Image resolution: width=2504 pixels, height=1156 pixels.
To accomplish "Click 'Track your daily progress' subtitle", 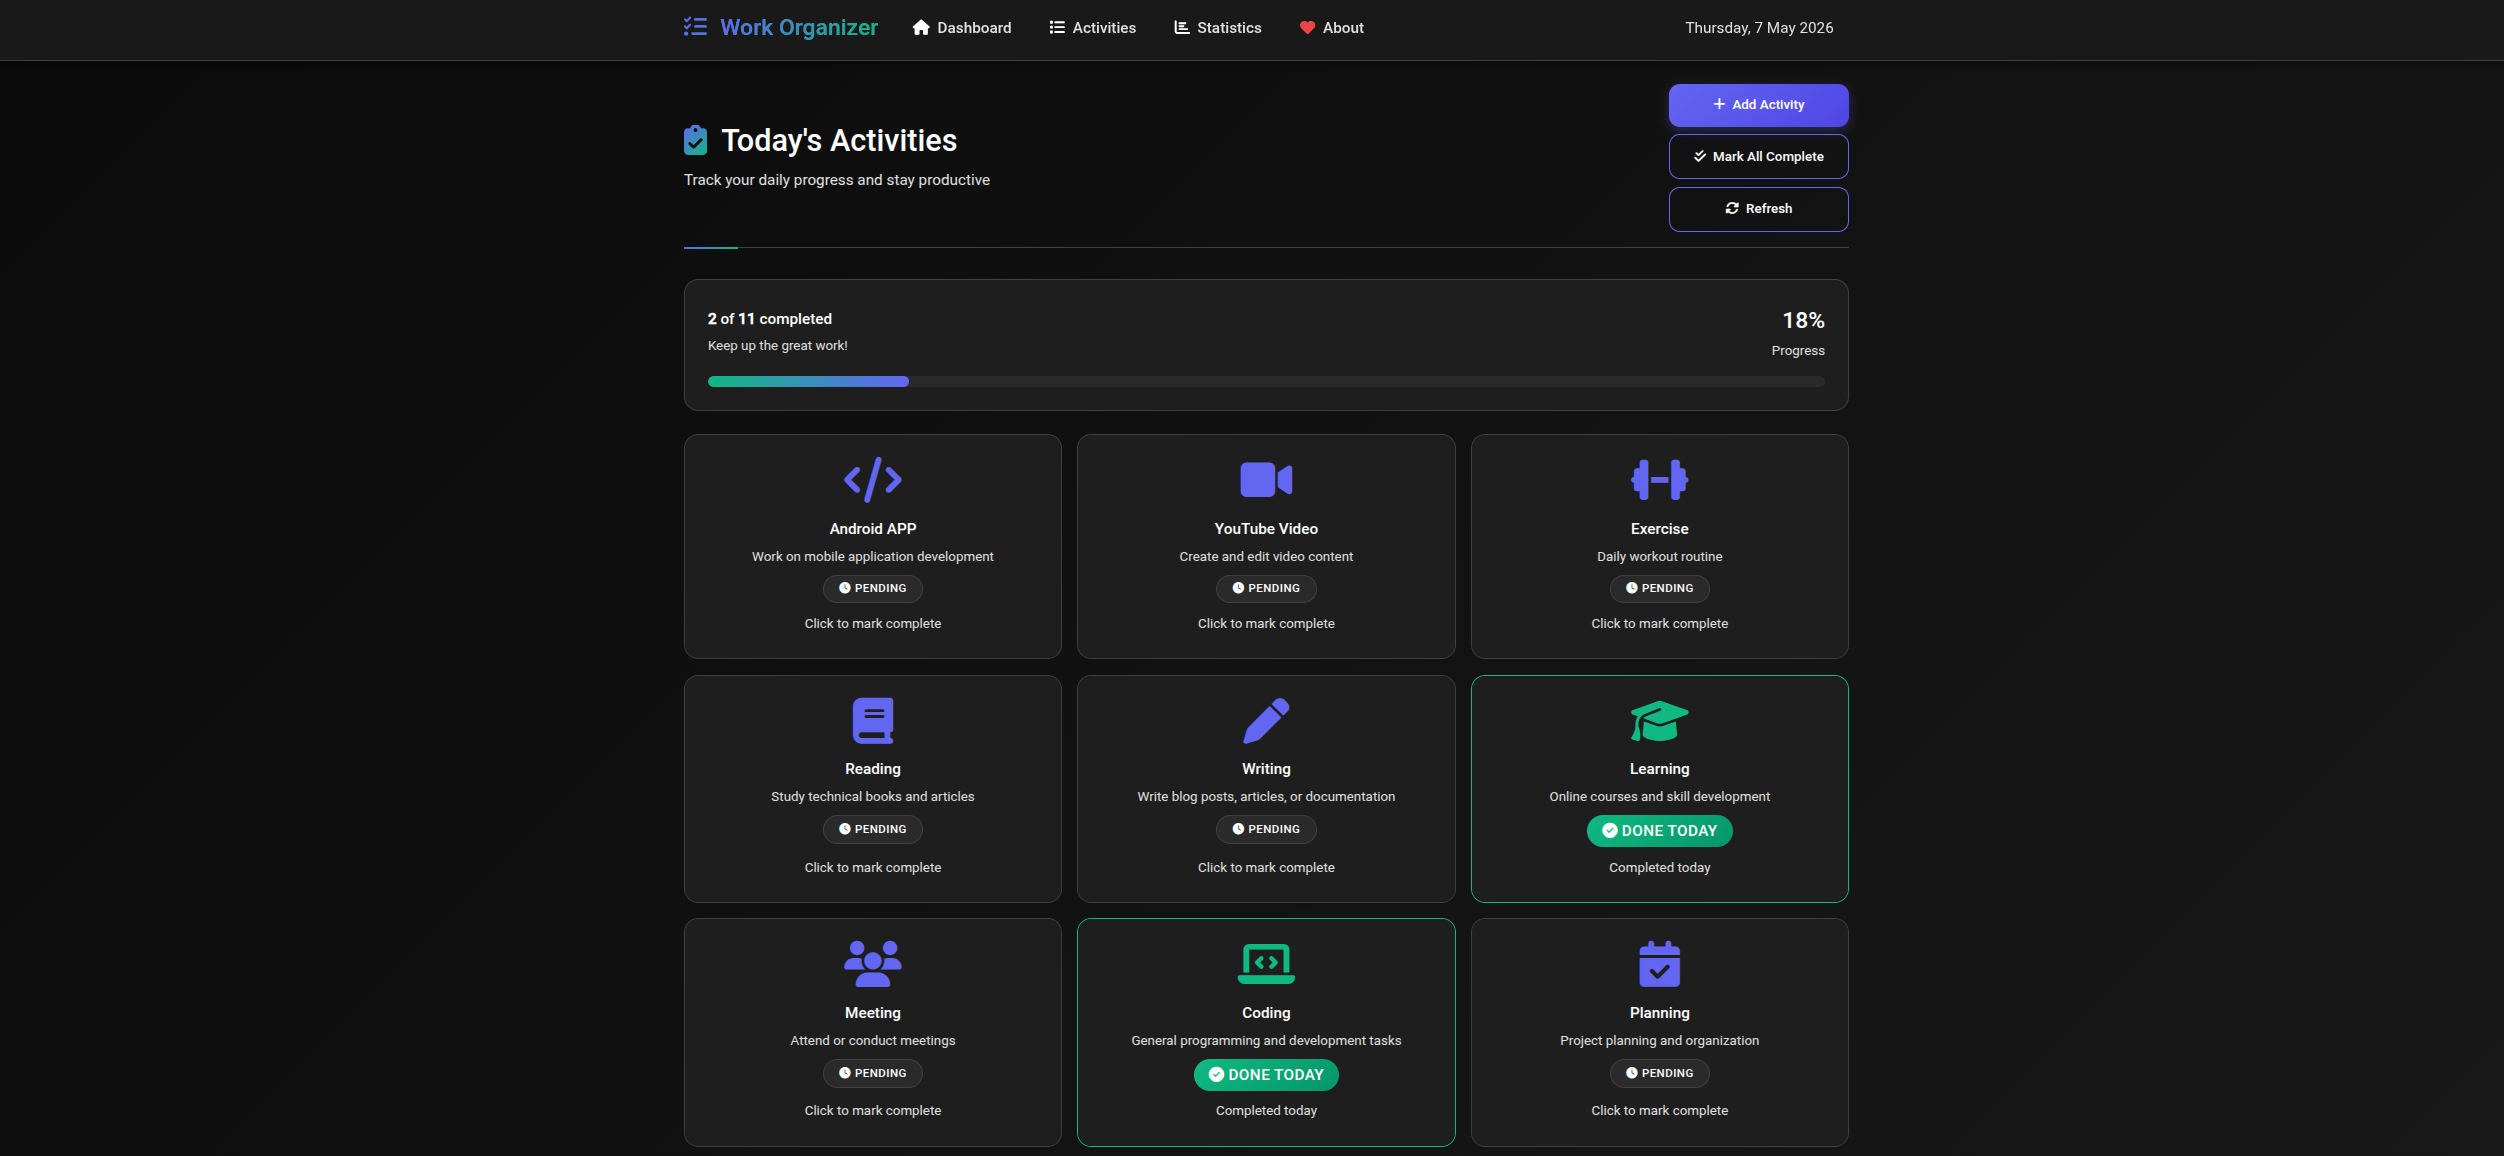I will point(836,180).
